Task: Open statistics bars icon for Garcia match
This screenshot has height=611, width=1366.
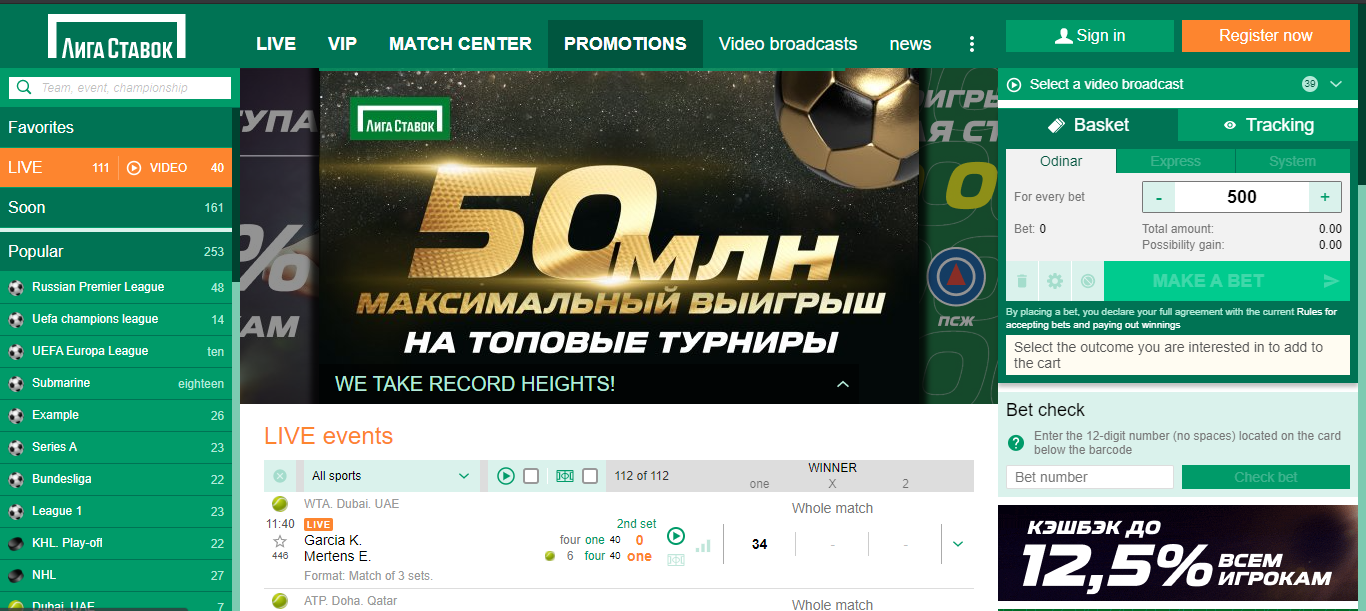Action: coord(703,545)
